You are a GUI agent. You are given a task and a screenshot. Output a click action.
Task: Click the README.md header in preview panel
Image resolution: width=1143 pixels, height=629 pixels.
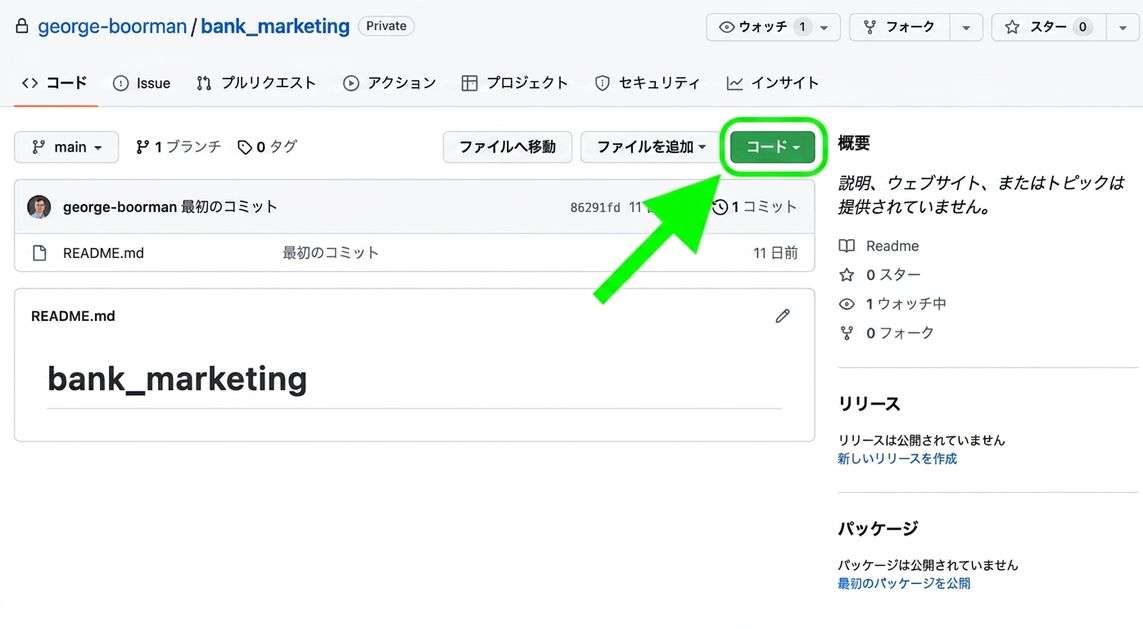(x=73, y=316)
